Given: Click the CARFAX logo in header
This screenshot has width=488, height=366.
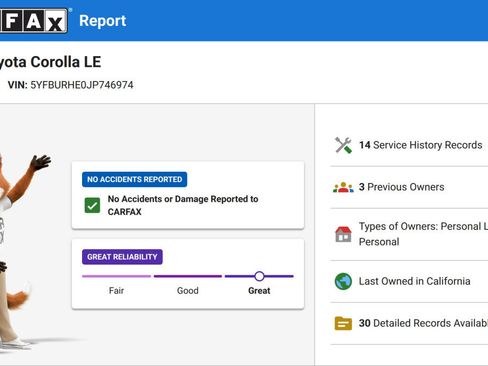Looking at the screenshot, I should tap(33, 21).
